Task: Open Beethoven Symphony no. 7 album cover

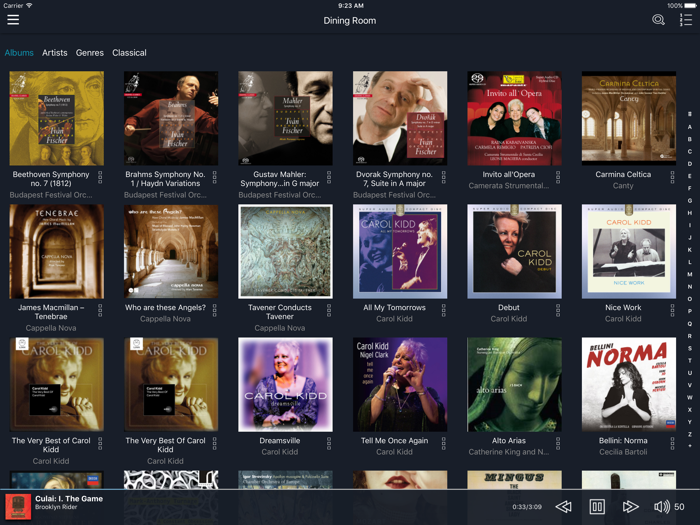Action: (57, 118)
